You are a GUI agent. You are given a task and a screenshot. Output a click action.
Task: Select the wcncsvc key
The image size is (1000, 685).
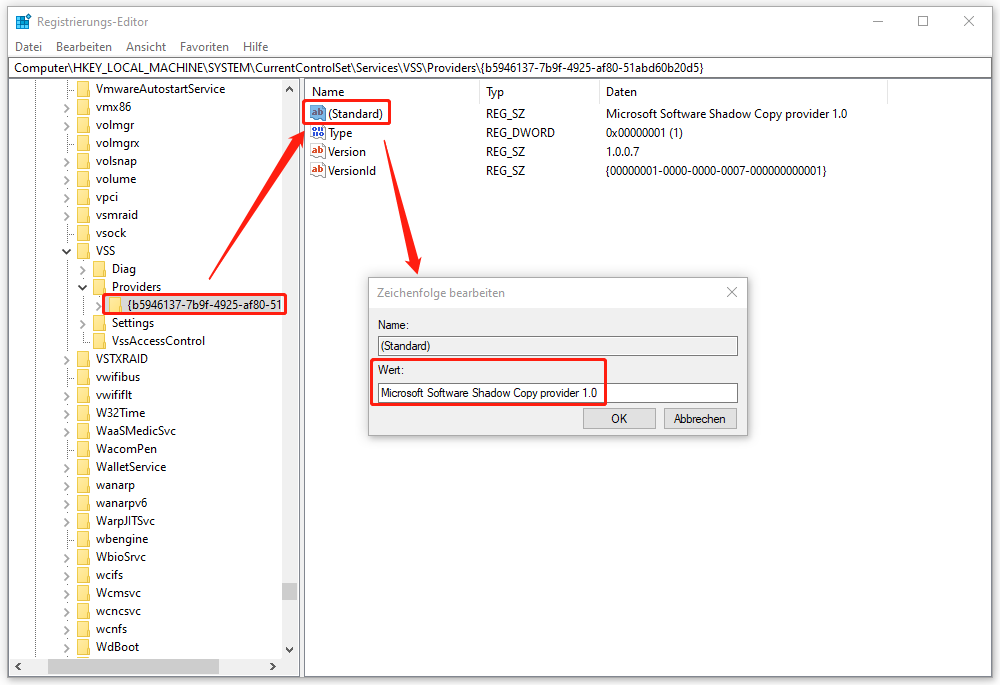click(x=119, y=611)
